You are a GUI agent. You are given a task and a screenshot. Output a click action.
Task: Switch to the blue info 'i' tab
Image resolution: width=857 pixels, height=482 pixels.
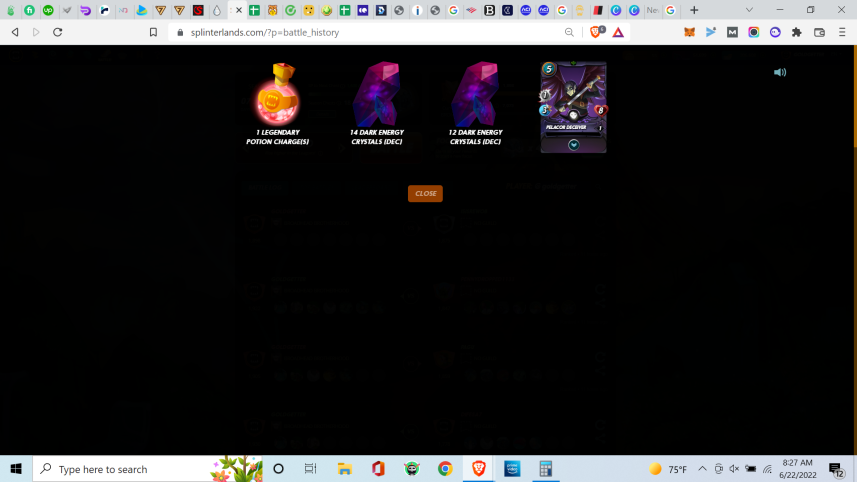(417, 10)
